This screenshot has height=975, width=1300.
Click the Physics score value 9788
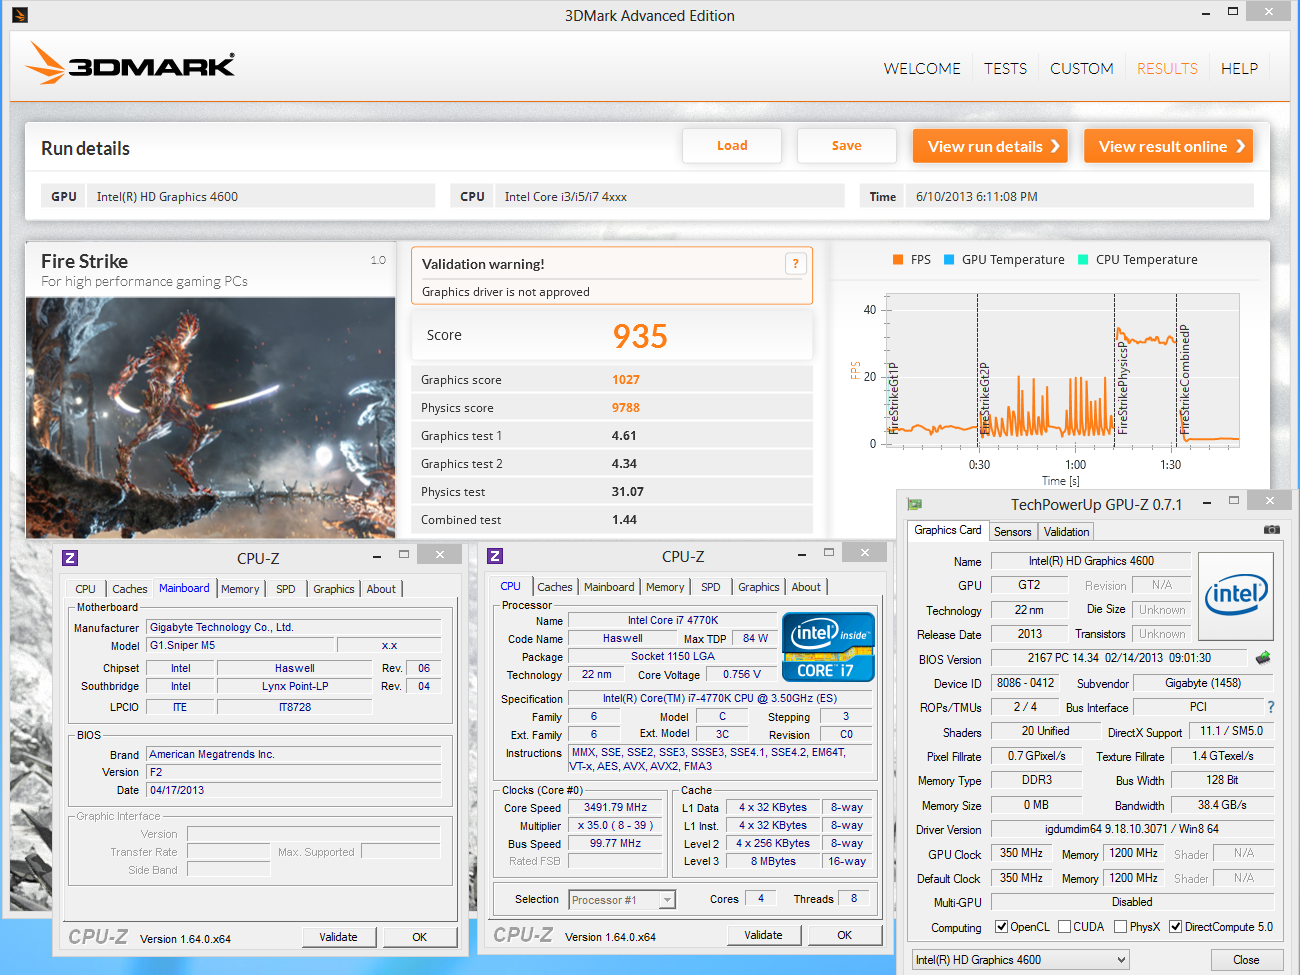[626, 408]
